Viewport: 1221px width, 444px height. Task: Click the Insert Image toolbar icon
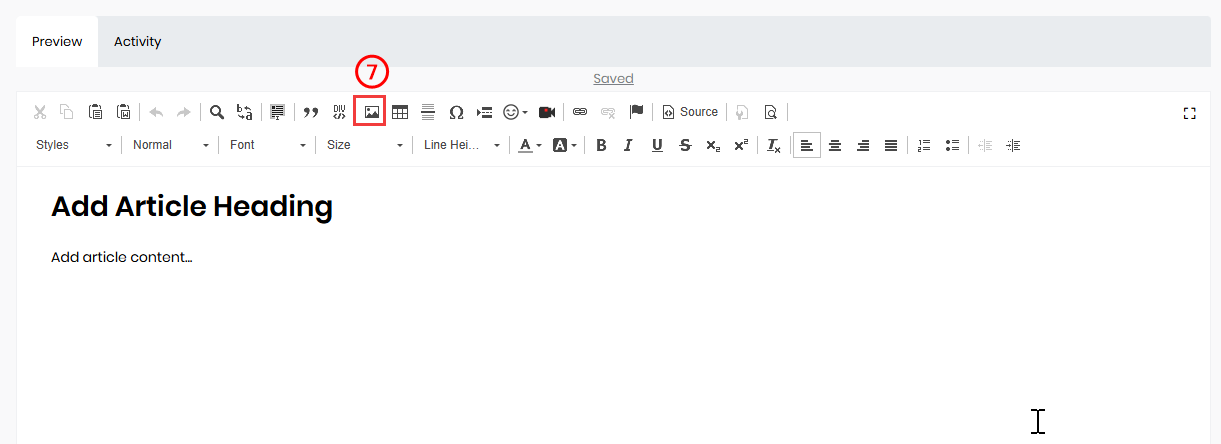pos(371,112)
